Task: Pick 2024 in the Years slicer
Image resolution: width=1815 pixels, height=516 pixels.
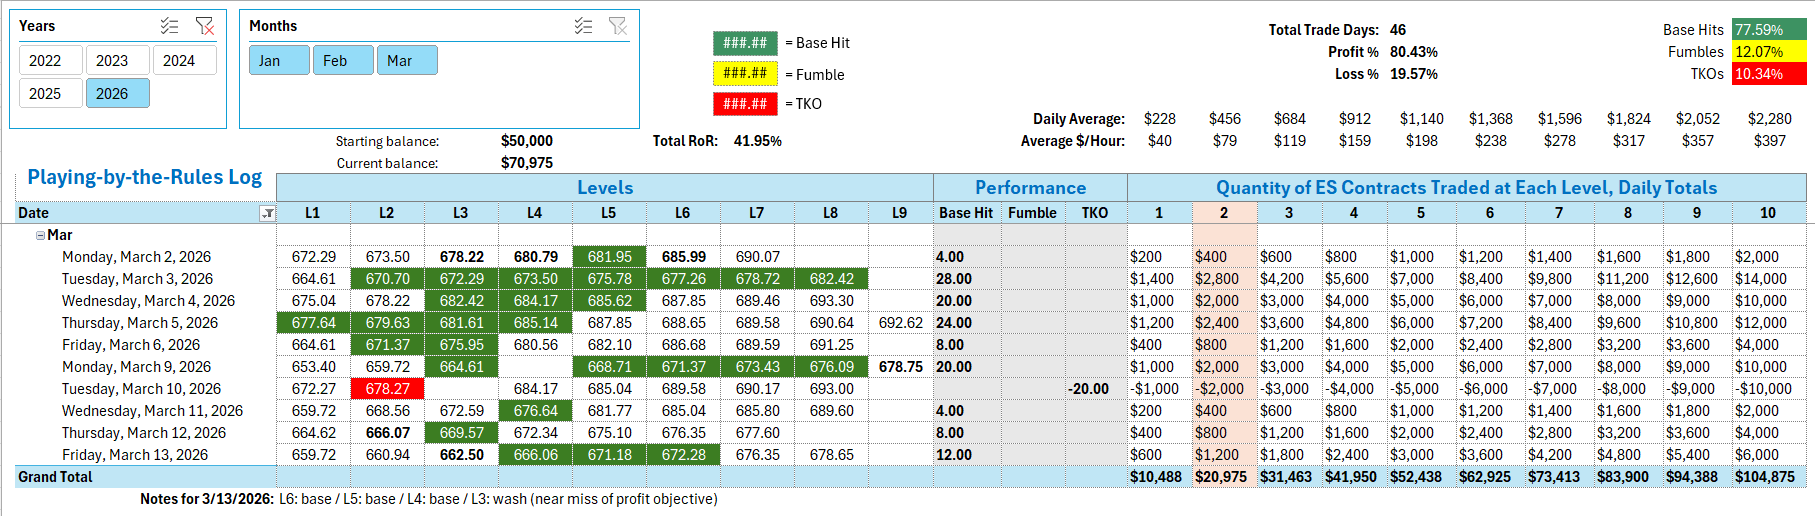Action: pyautogui.click(x=179, y=61)
